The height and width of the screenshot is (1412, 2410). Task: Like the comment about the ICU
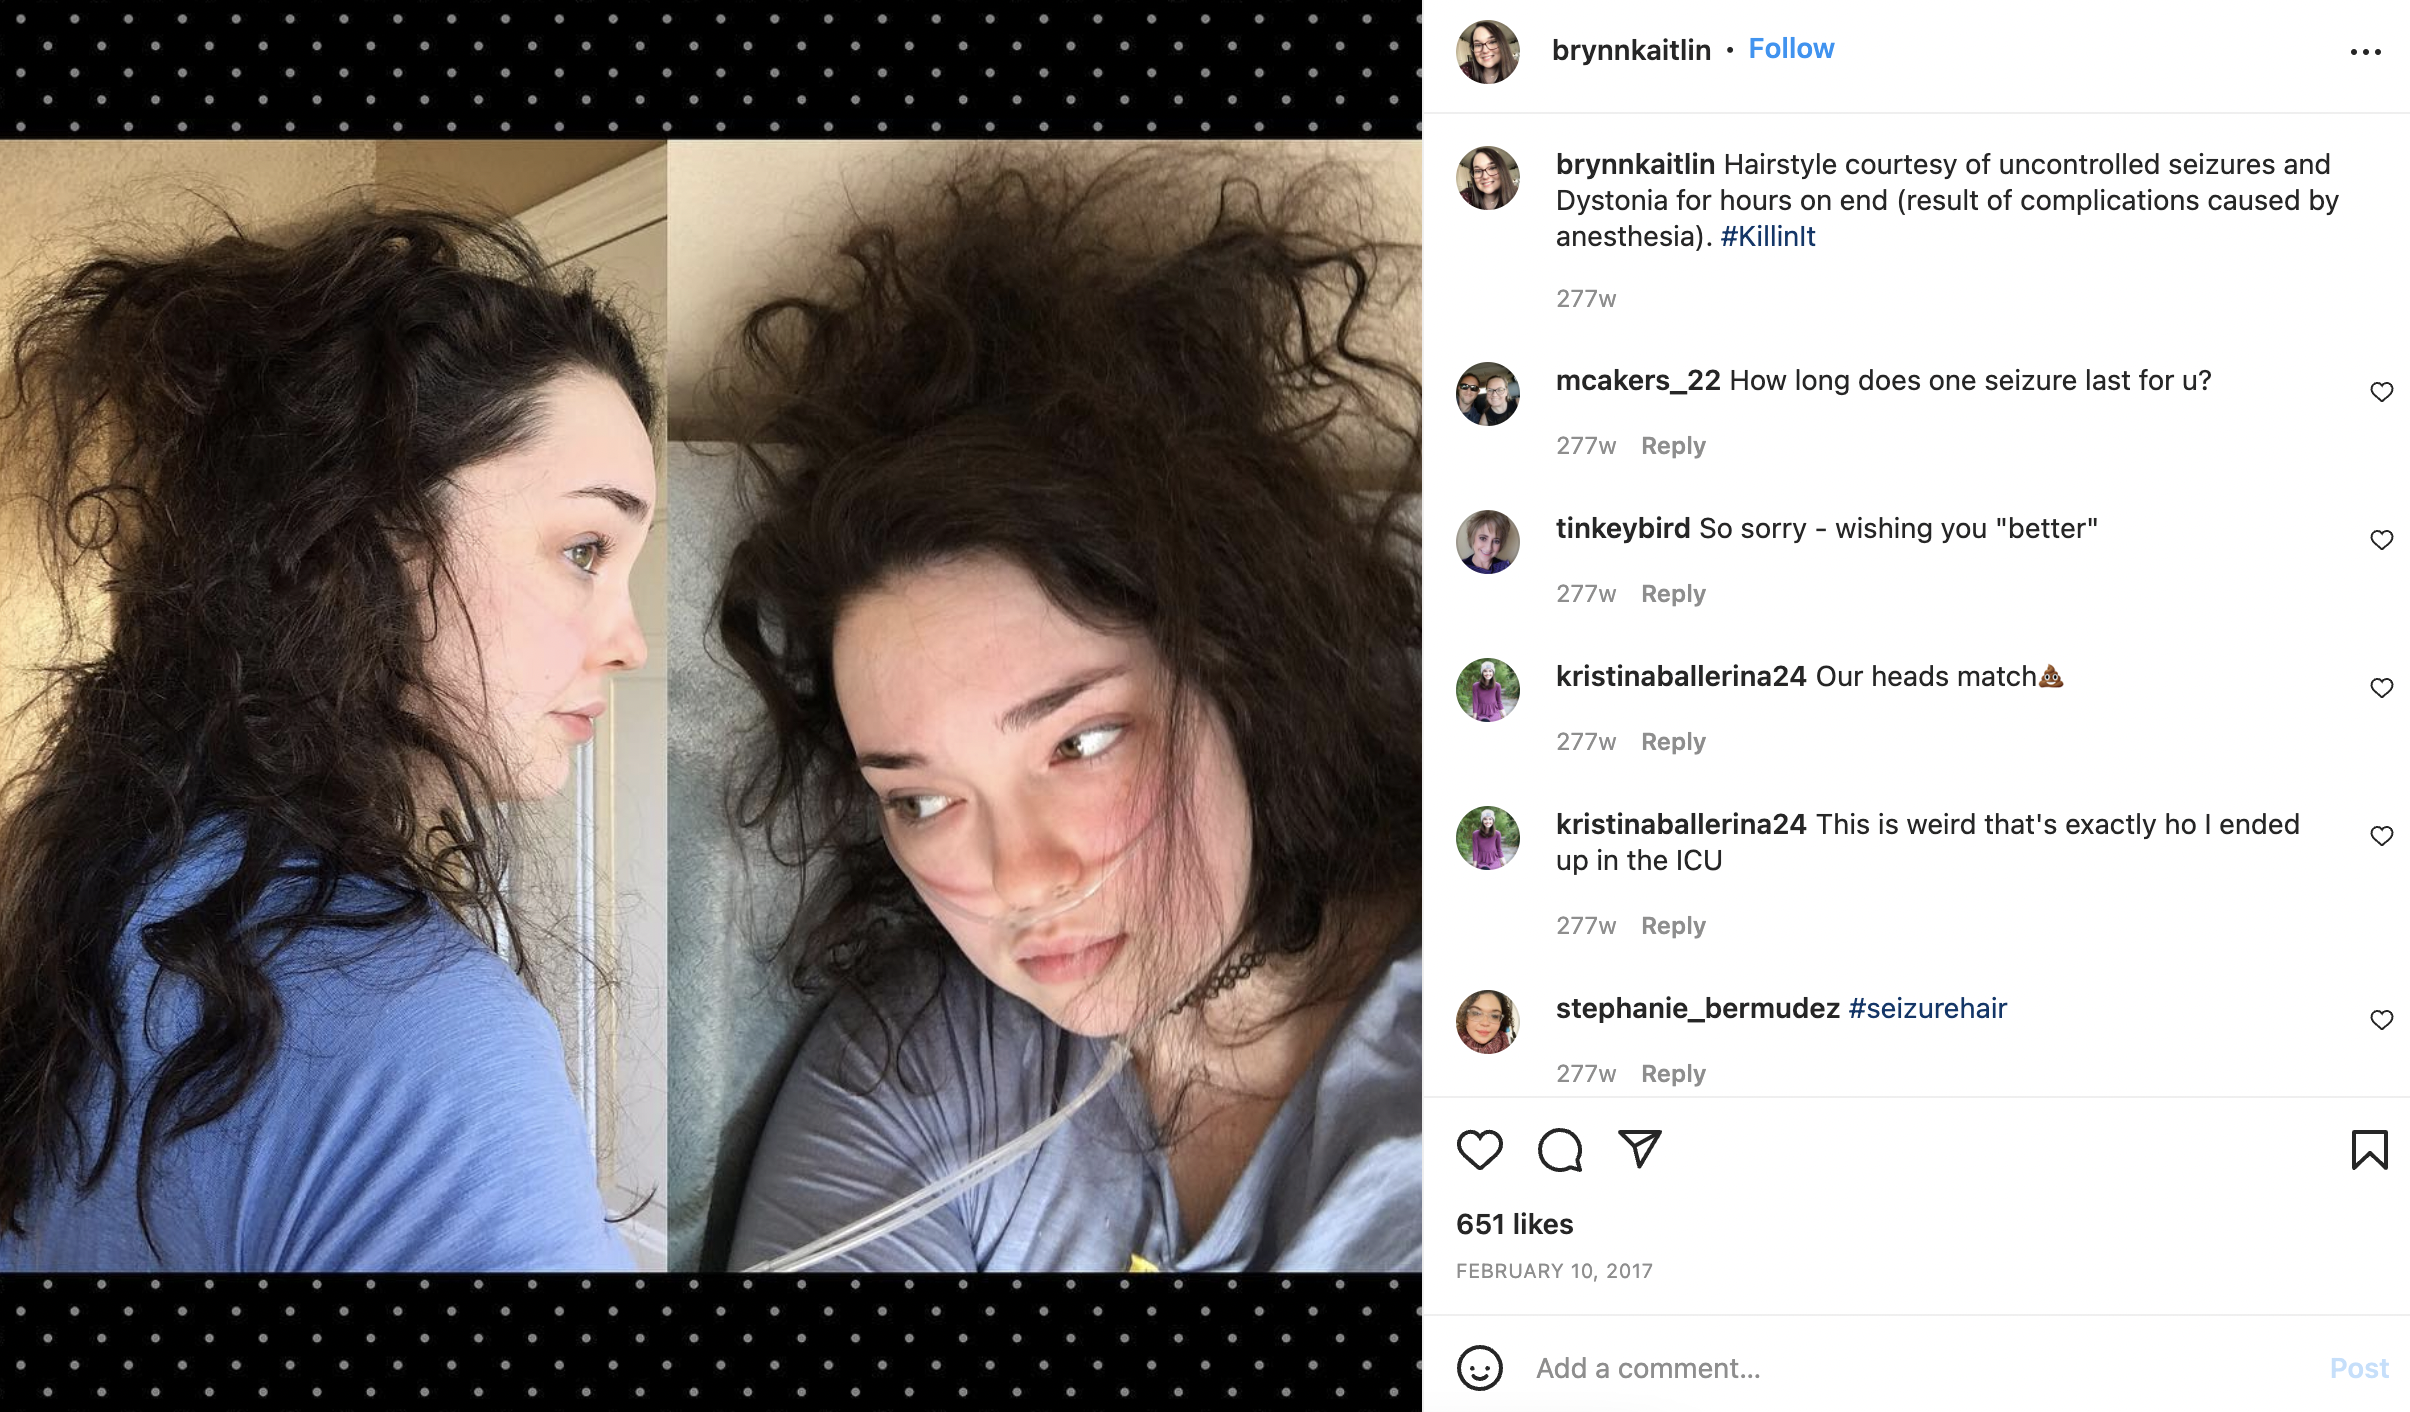click(x=2381, y=836)
